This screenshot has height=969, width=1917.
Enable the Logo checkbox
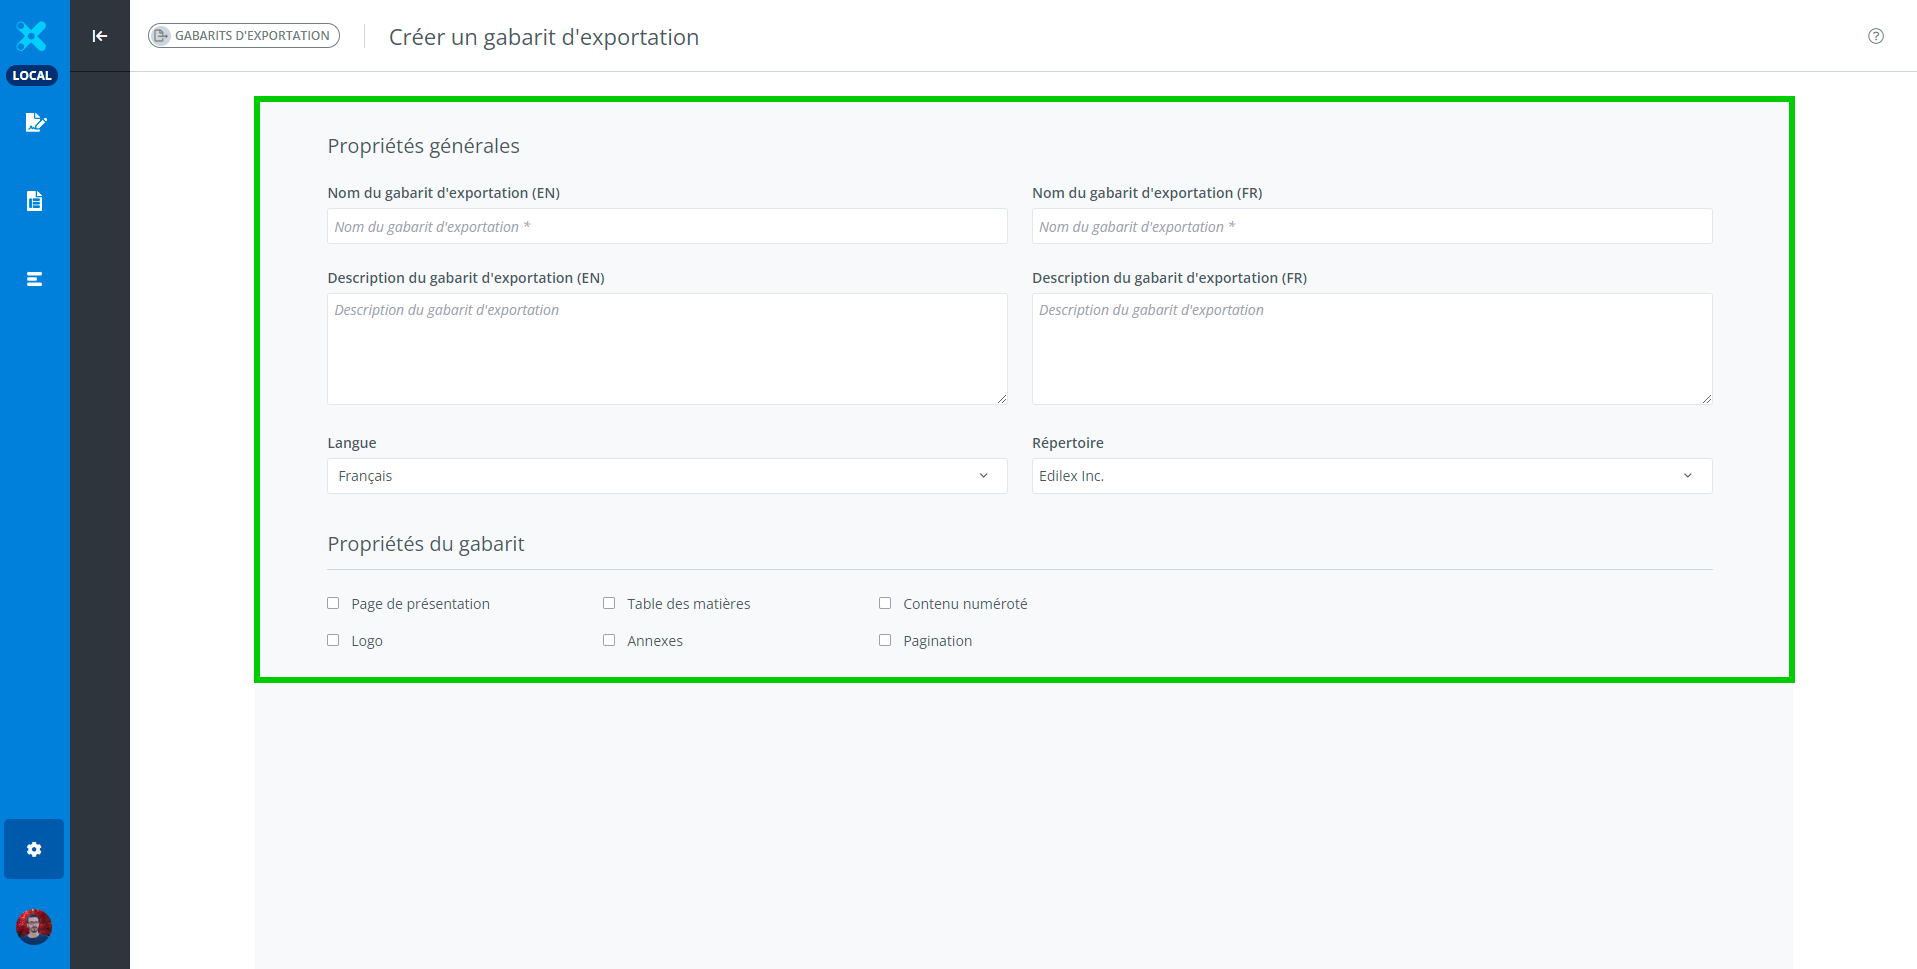(x=333, y=640)
